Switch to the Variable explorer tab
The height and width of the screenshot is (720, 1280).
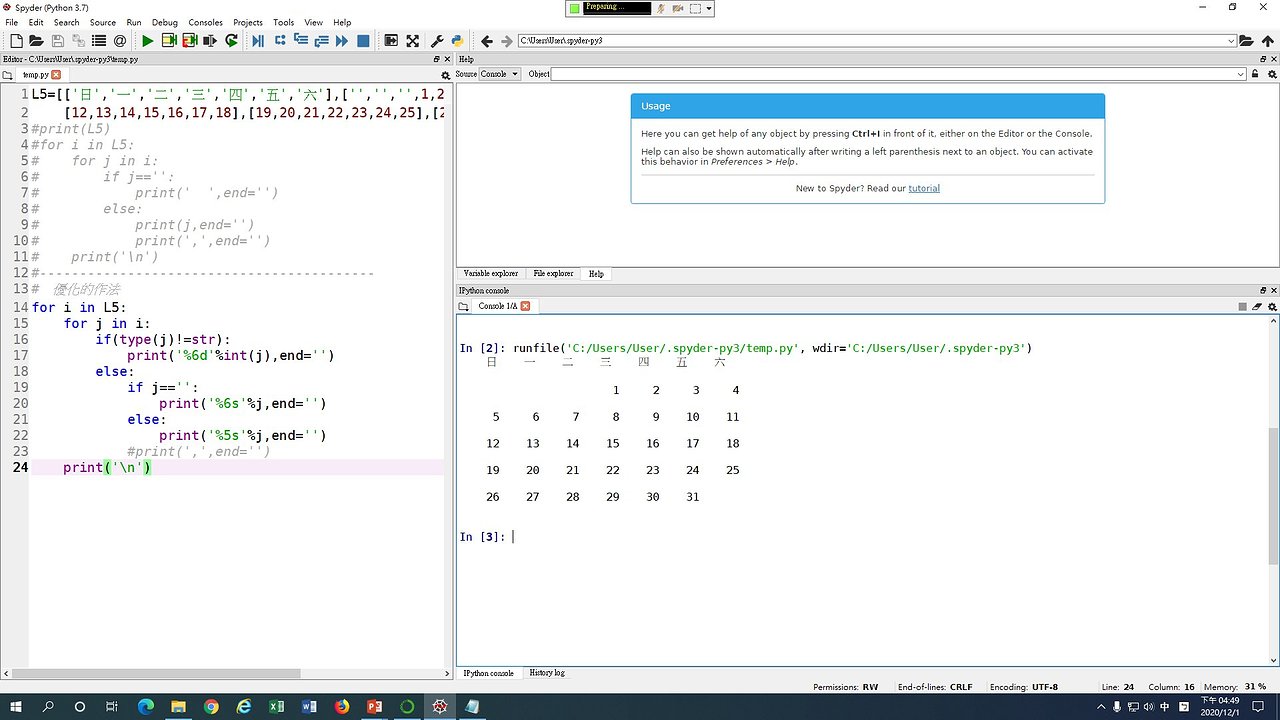(x=491, y=273)
